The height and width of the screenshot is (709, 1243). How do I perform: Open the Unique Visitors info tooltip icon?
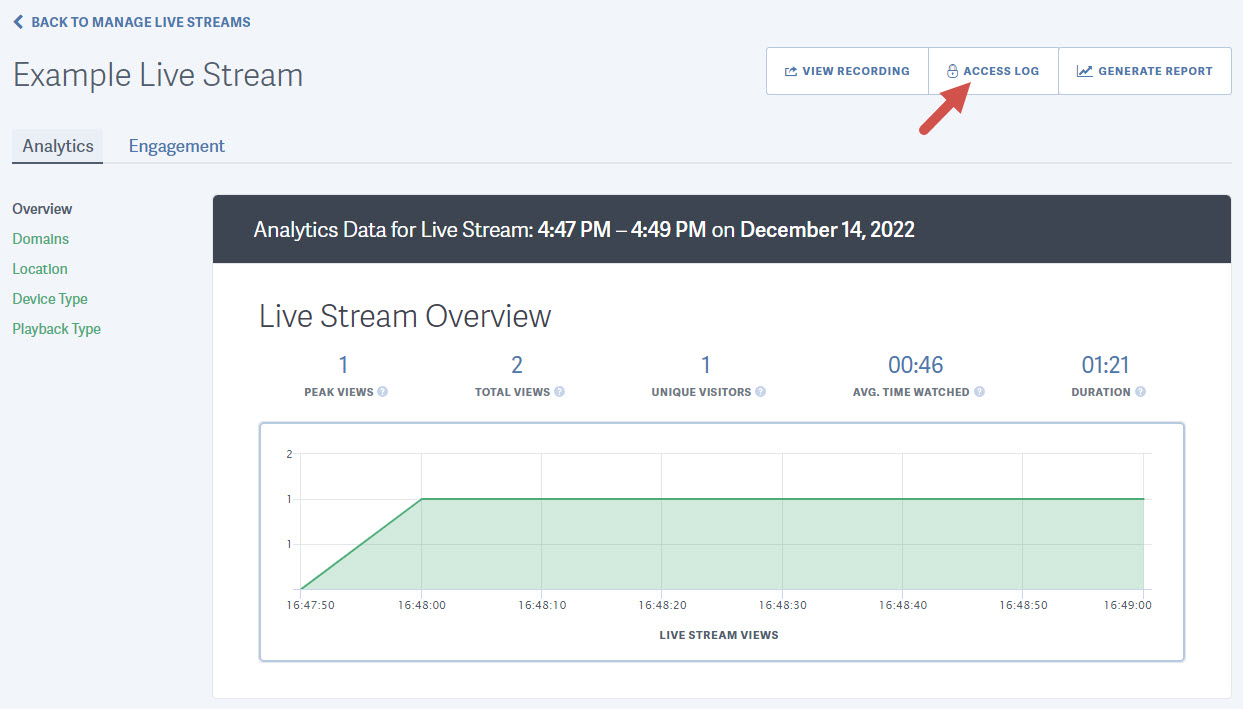(x=761, y=392)
